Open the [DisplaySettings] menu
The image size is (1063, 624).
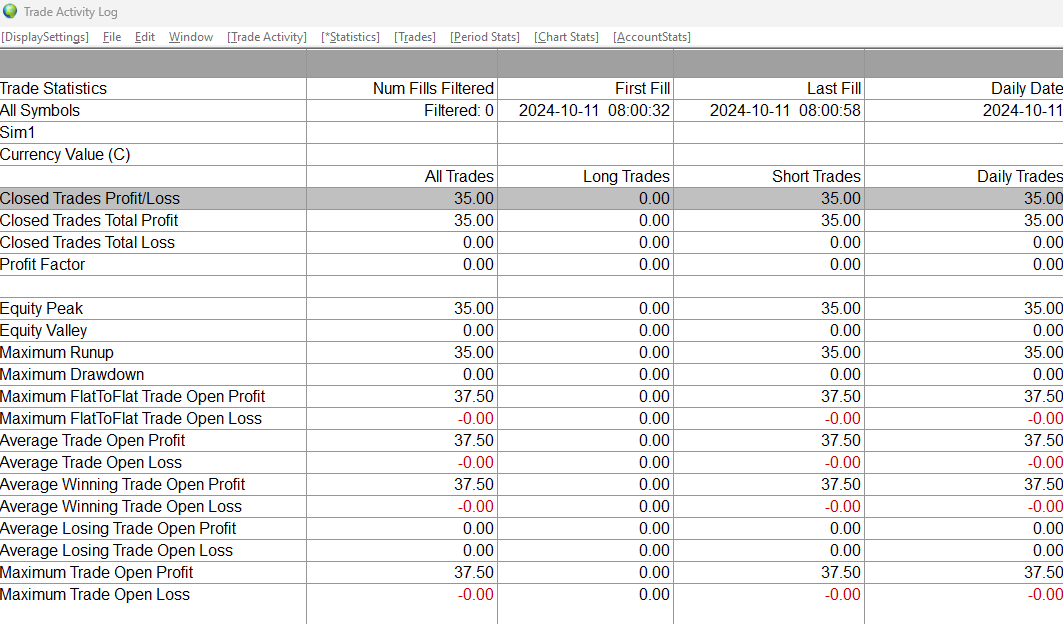(x=45, y=37)
